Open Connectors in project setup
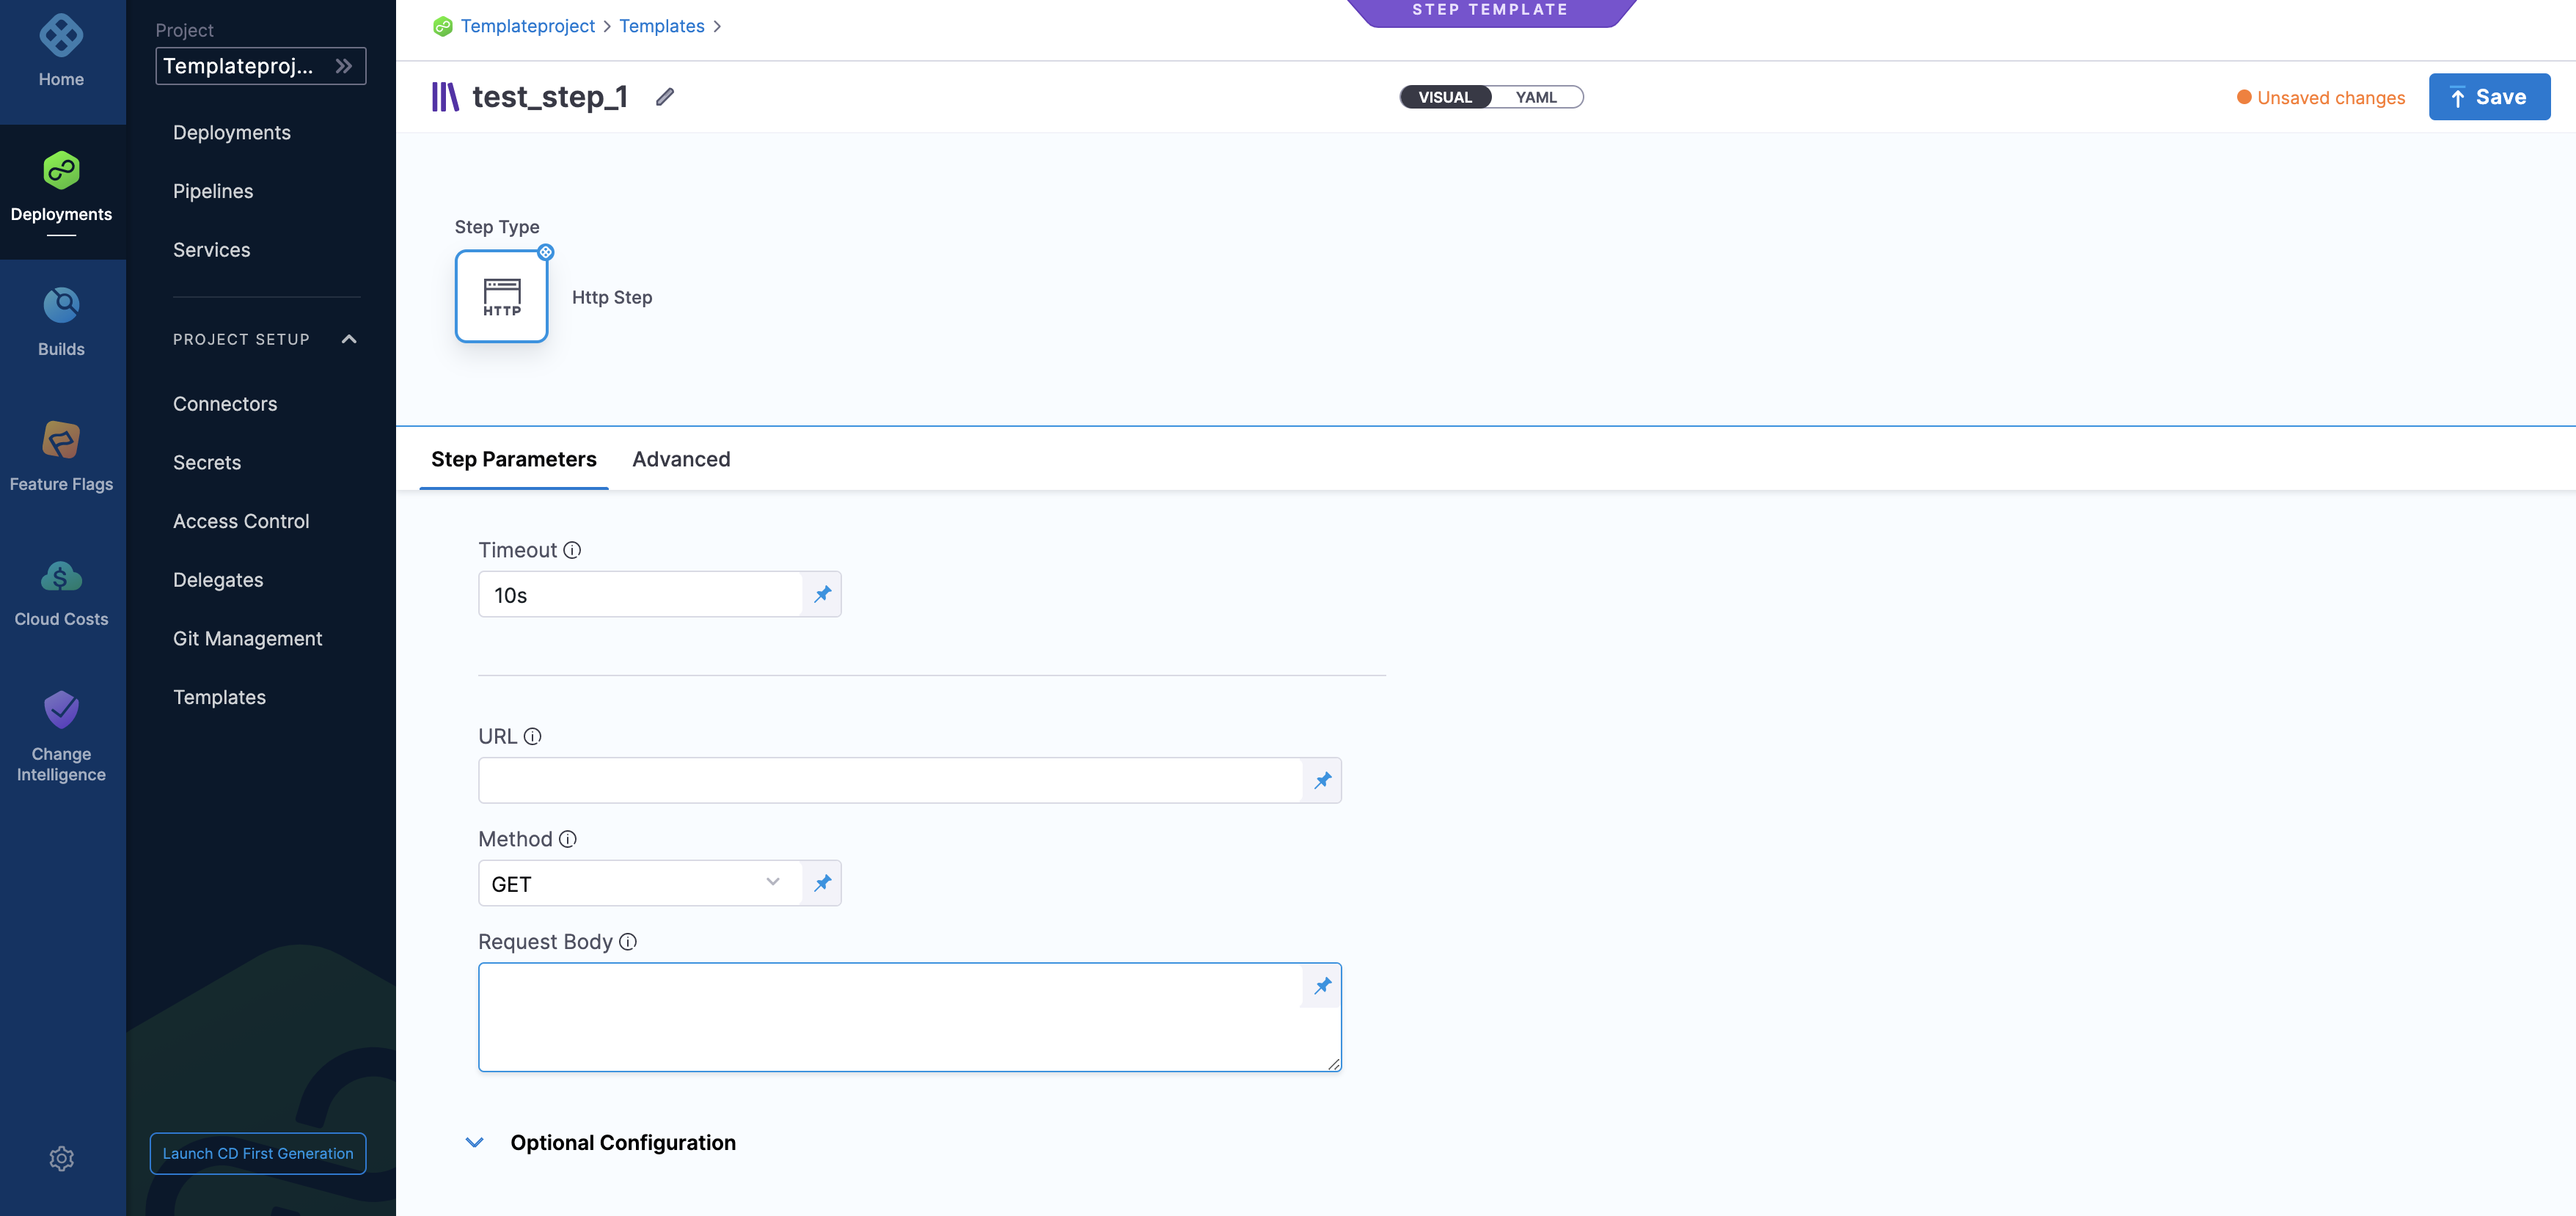The height and width of the screenshot is (1216, 2576). point(225,404)
